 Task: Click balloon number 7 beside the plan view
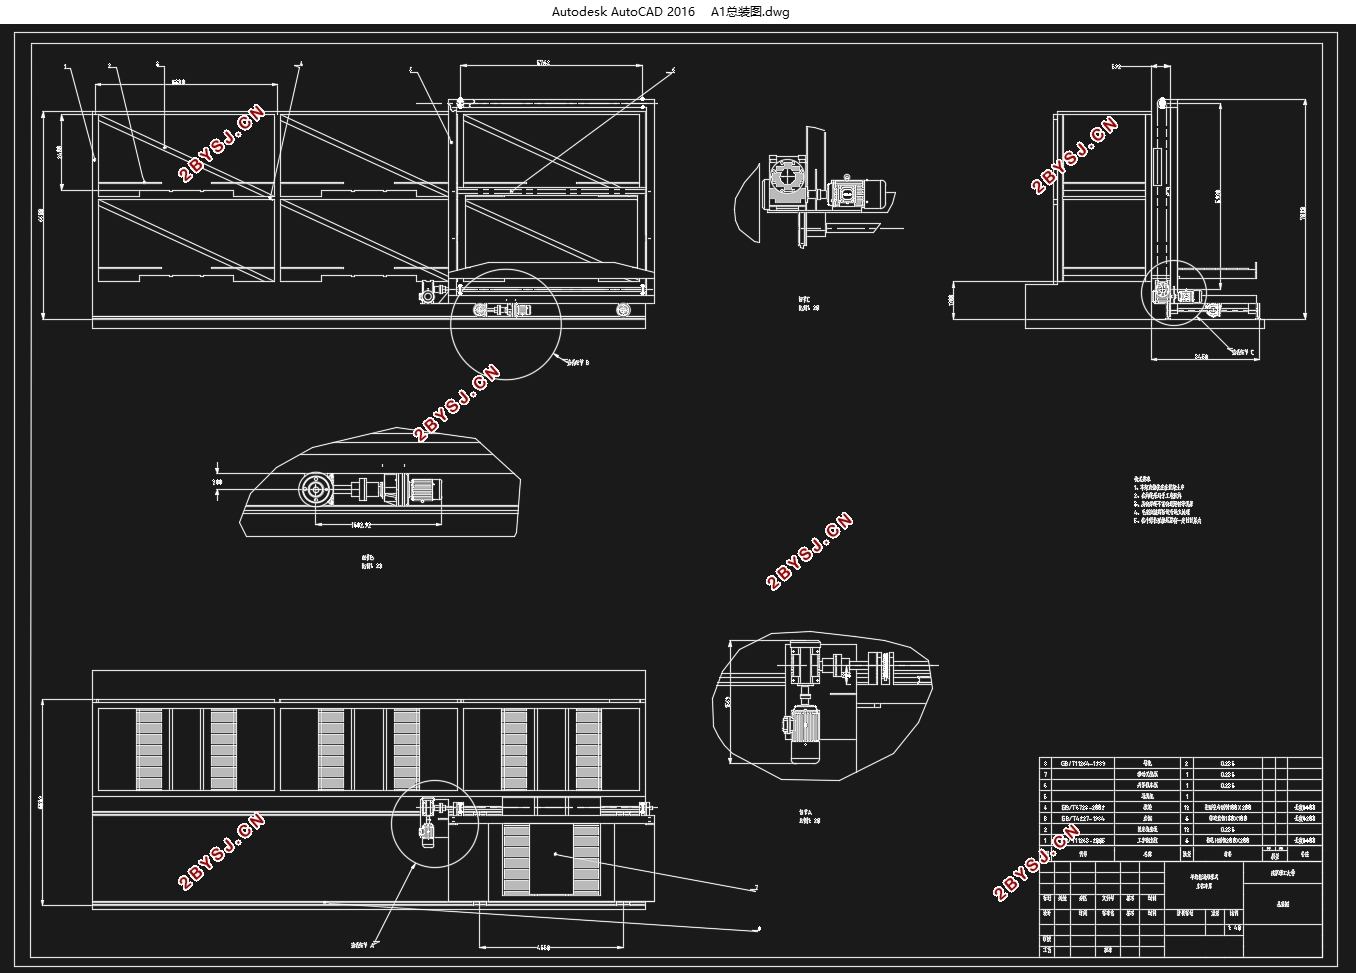pyautogui.click(x=756, y=888)
